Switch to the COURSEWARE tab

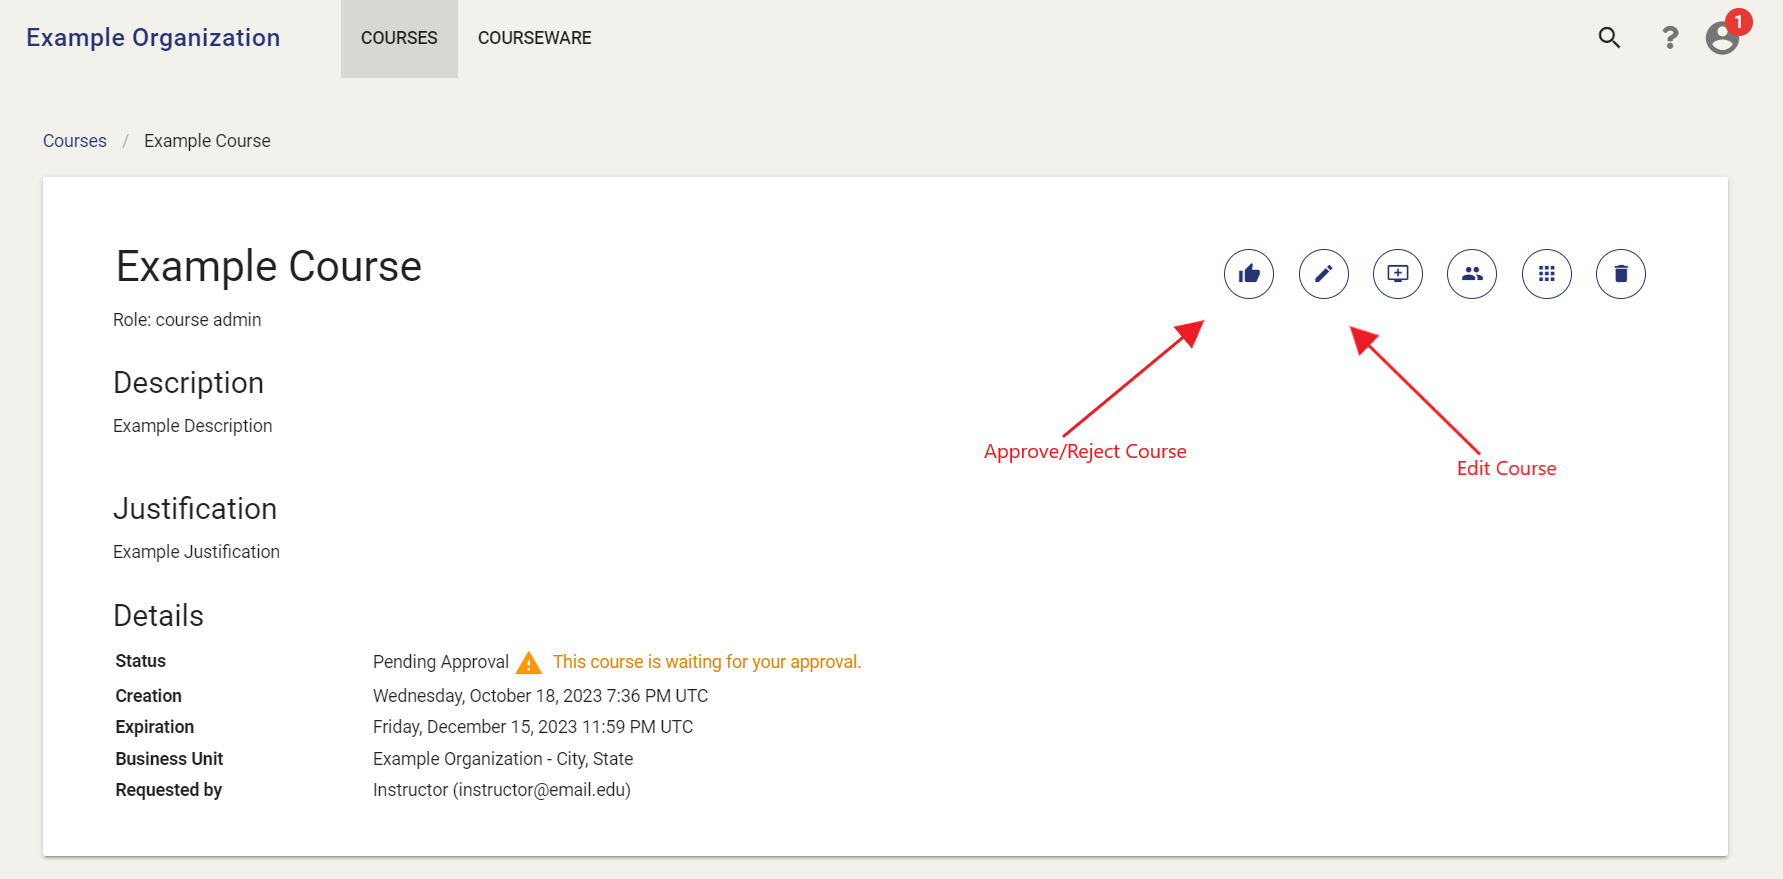534,38
